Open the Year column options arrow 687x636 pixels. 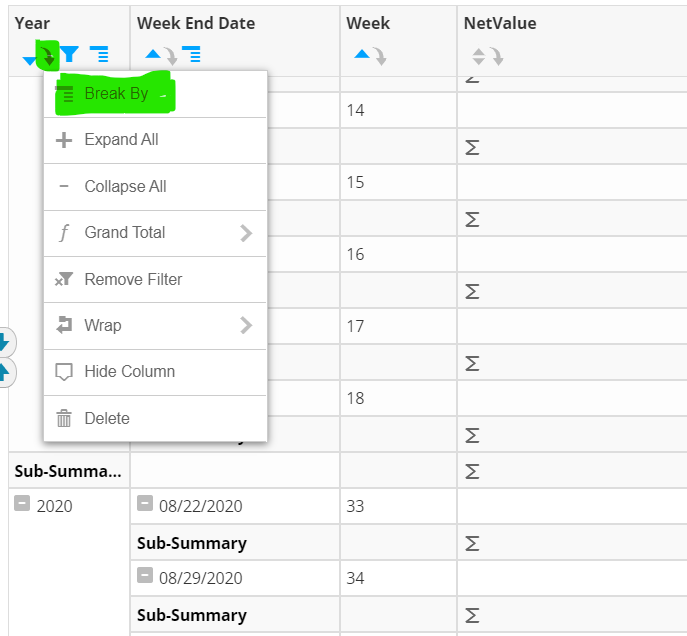coord(47,55)
